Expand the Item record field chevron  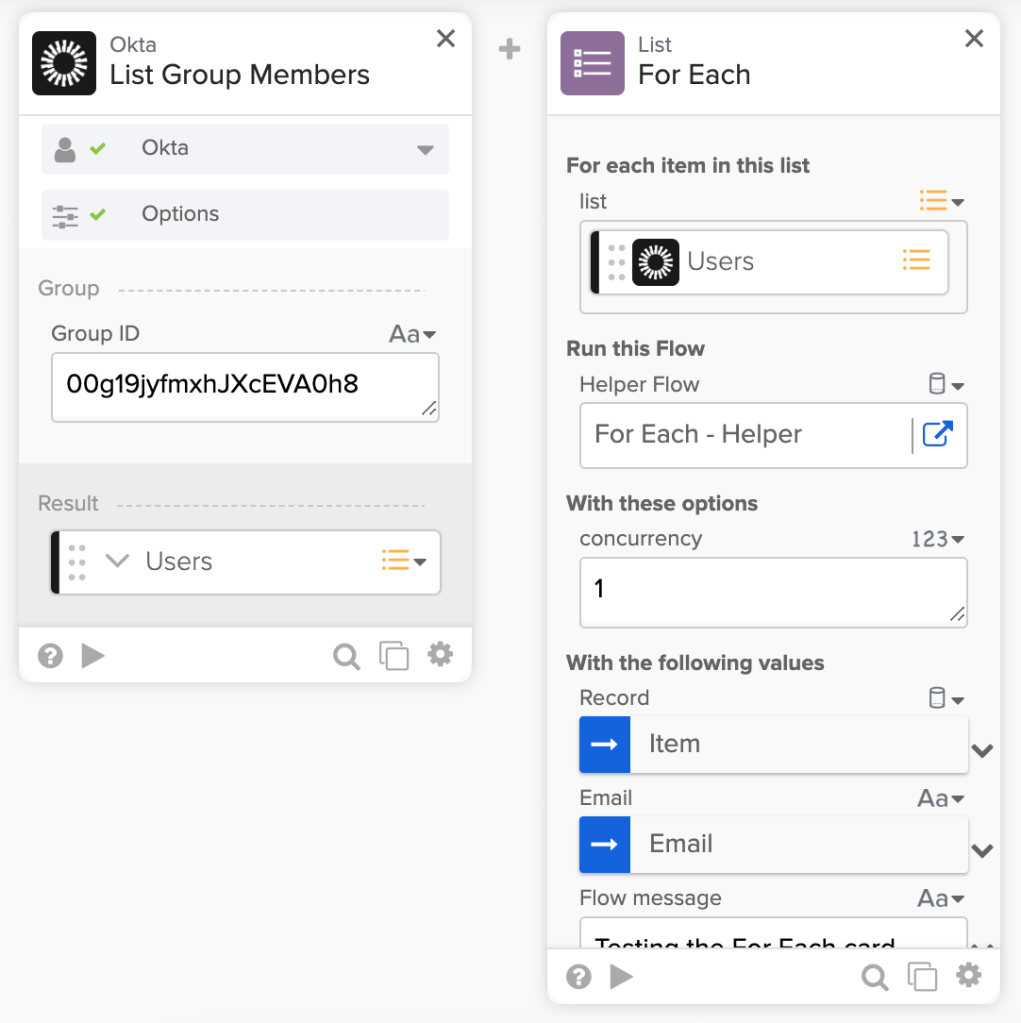(982, 750)
